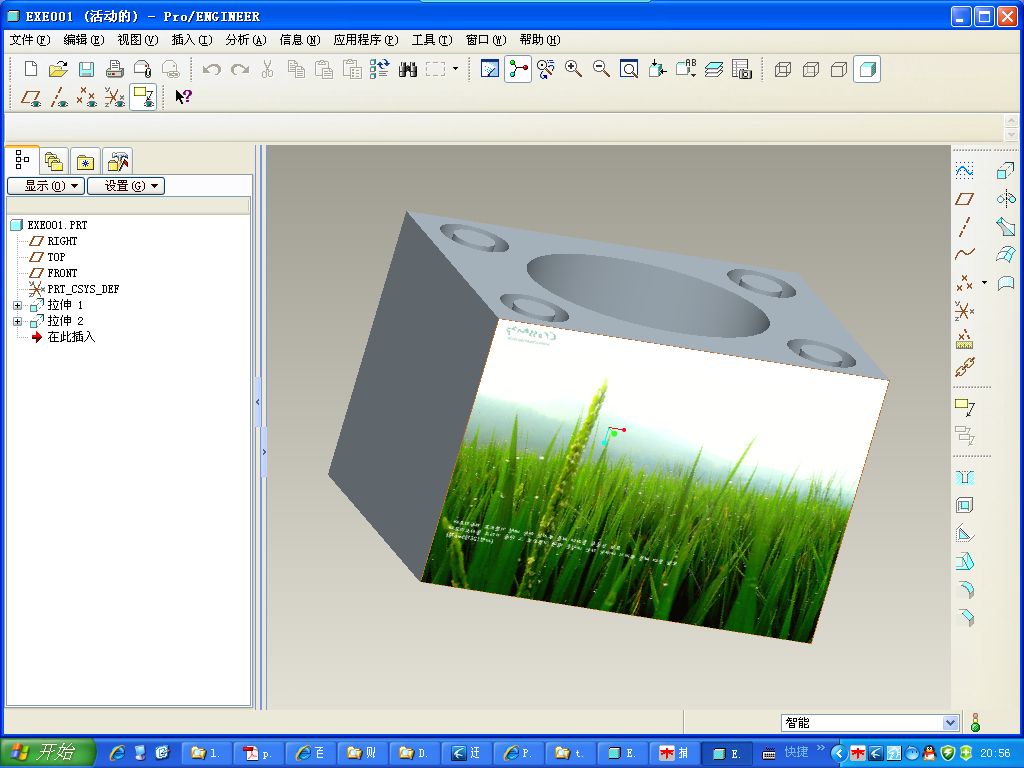
Task: Undo the last action with the undo arrow
Action: click(211, 69)
